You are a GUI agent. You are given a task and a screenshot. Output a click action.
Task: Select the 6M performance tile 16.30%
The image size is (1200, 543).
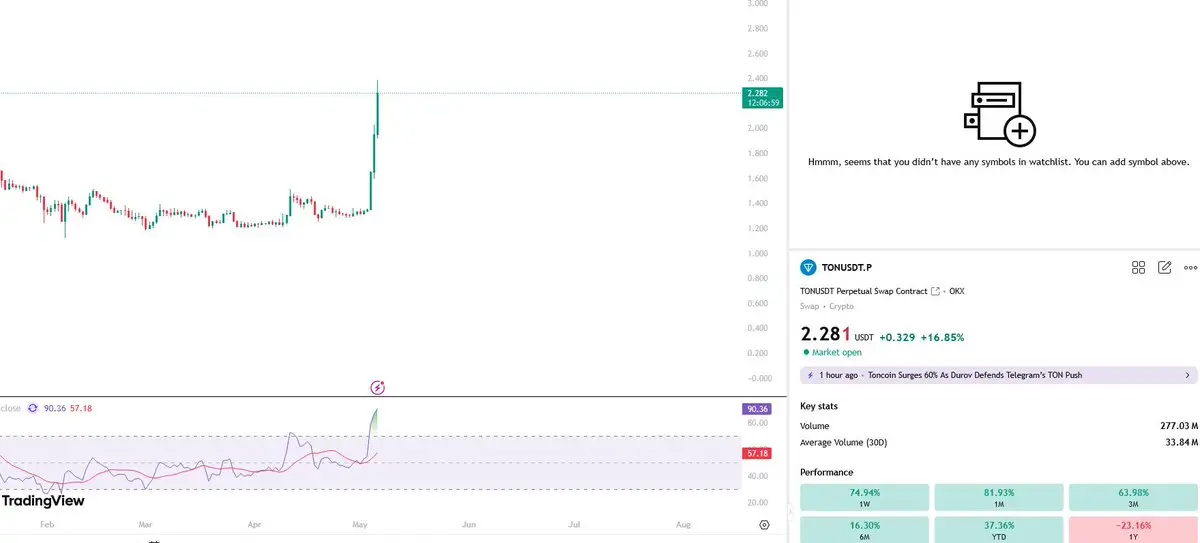point(864,530)
